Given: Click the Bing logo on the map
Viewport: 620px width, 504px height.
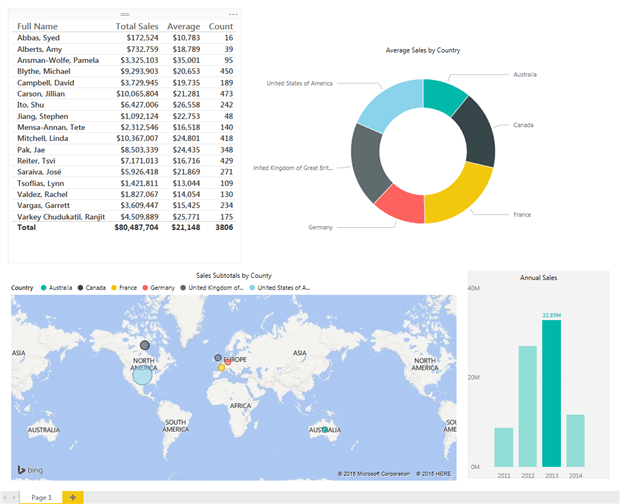Looking at the screenshot, I should [30, 470].
